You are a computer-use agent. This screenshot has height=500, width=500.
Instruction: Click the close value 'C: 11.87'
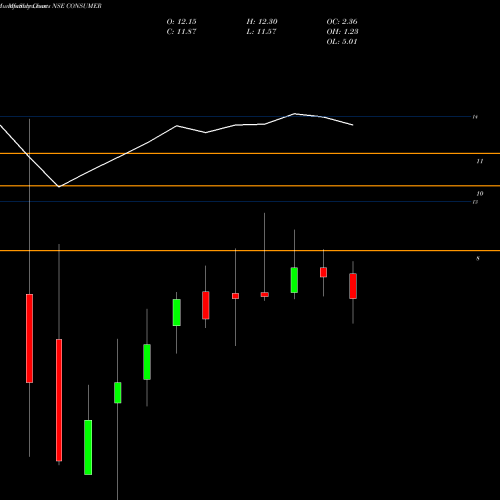181,32
